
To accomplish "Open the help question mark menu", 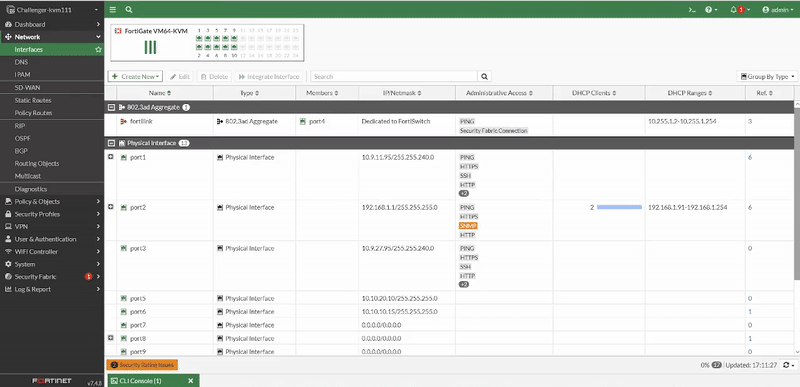I will point(711,10).
